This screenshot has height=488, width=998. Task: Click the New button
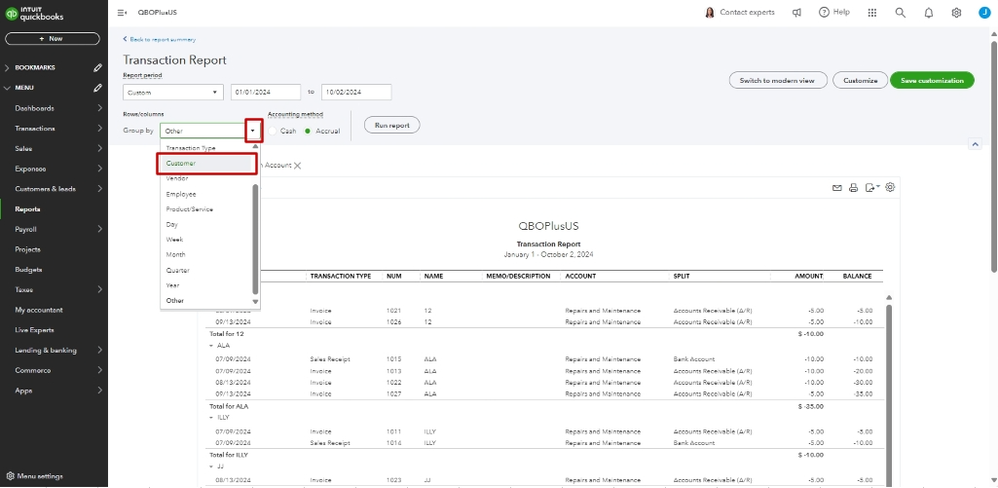point(52,39)
